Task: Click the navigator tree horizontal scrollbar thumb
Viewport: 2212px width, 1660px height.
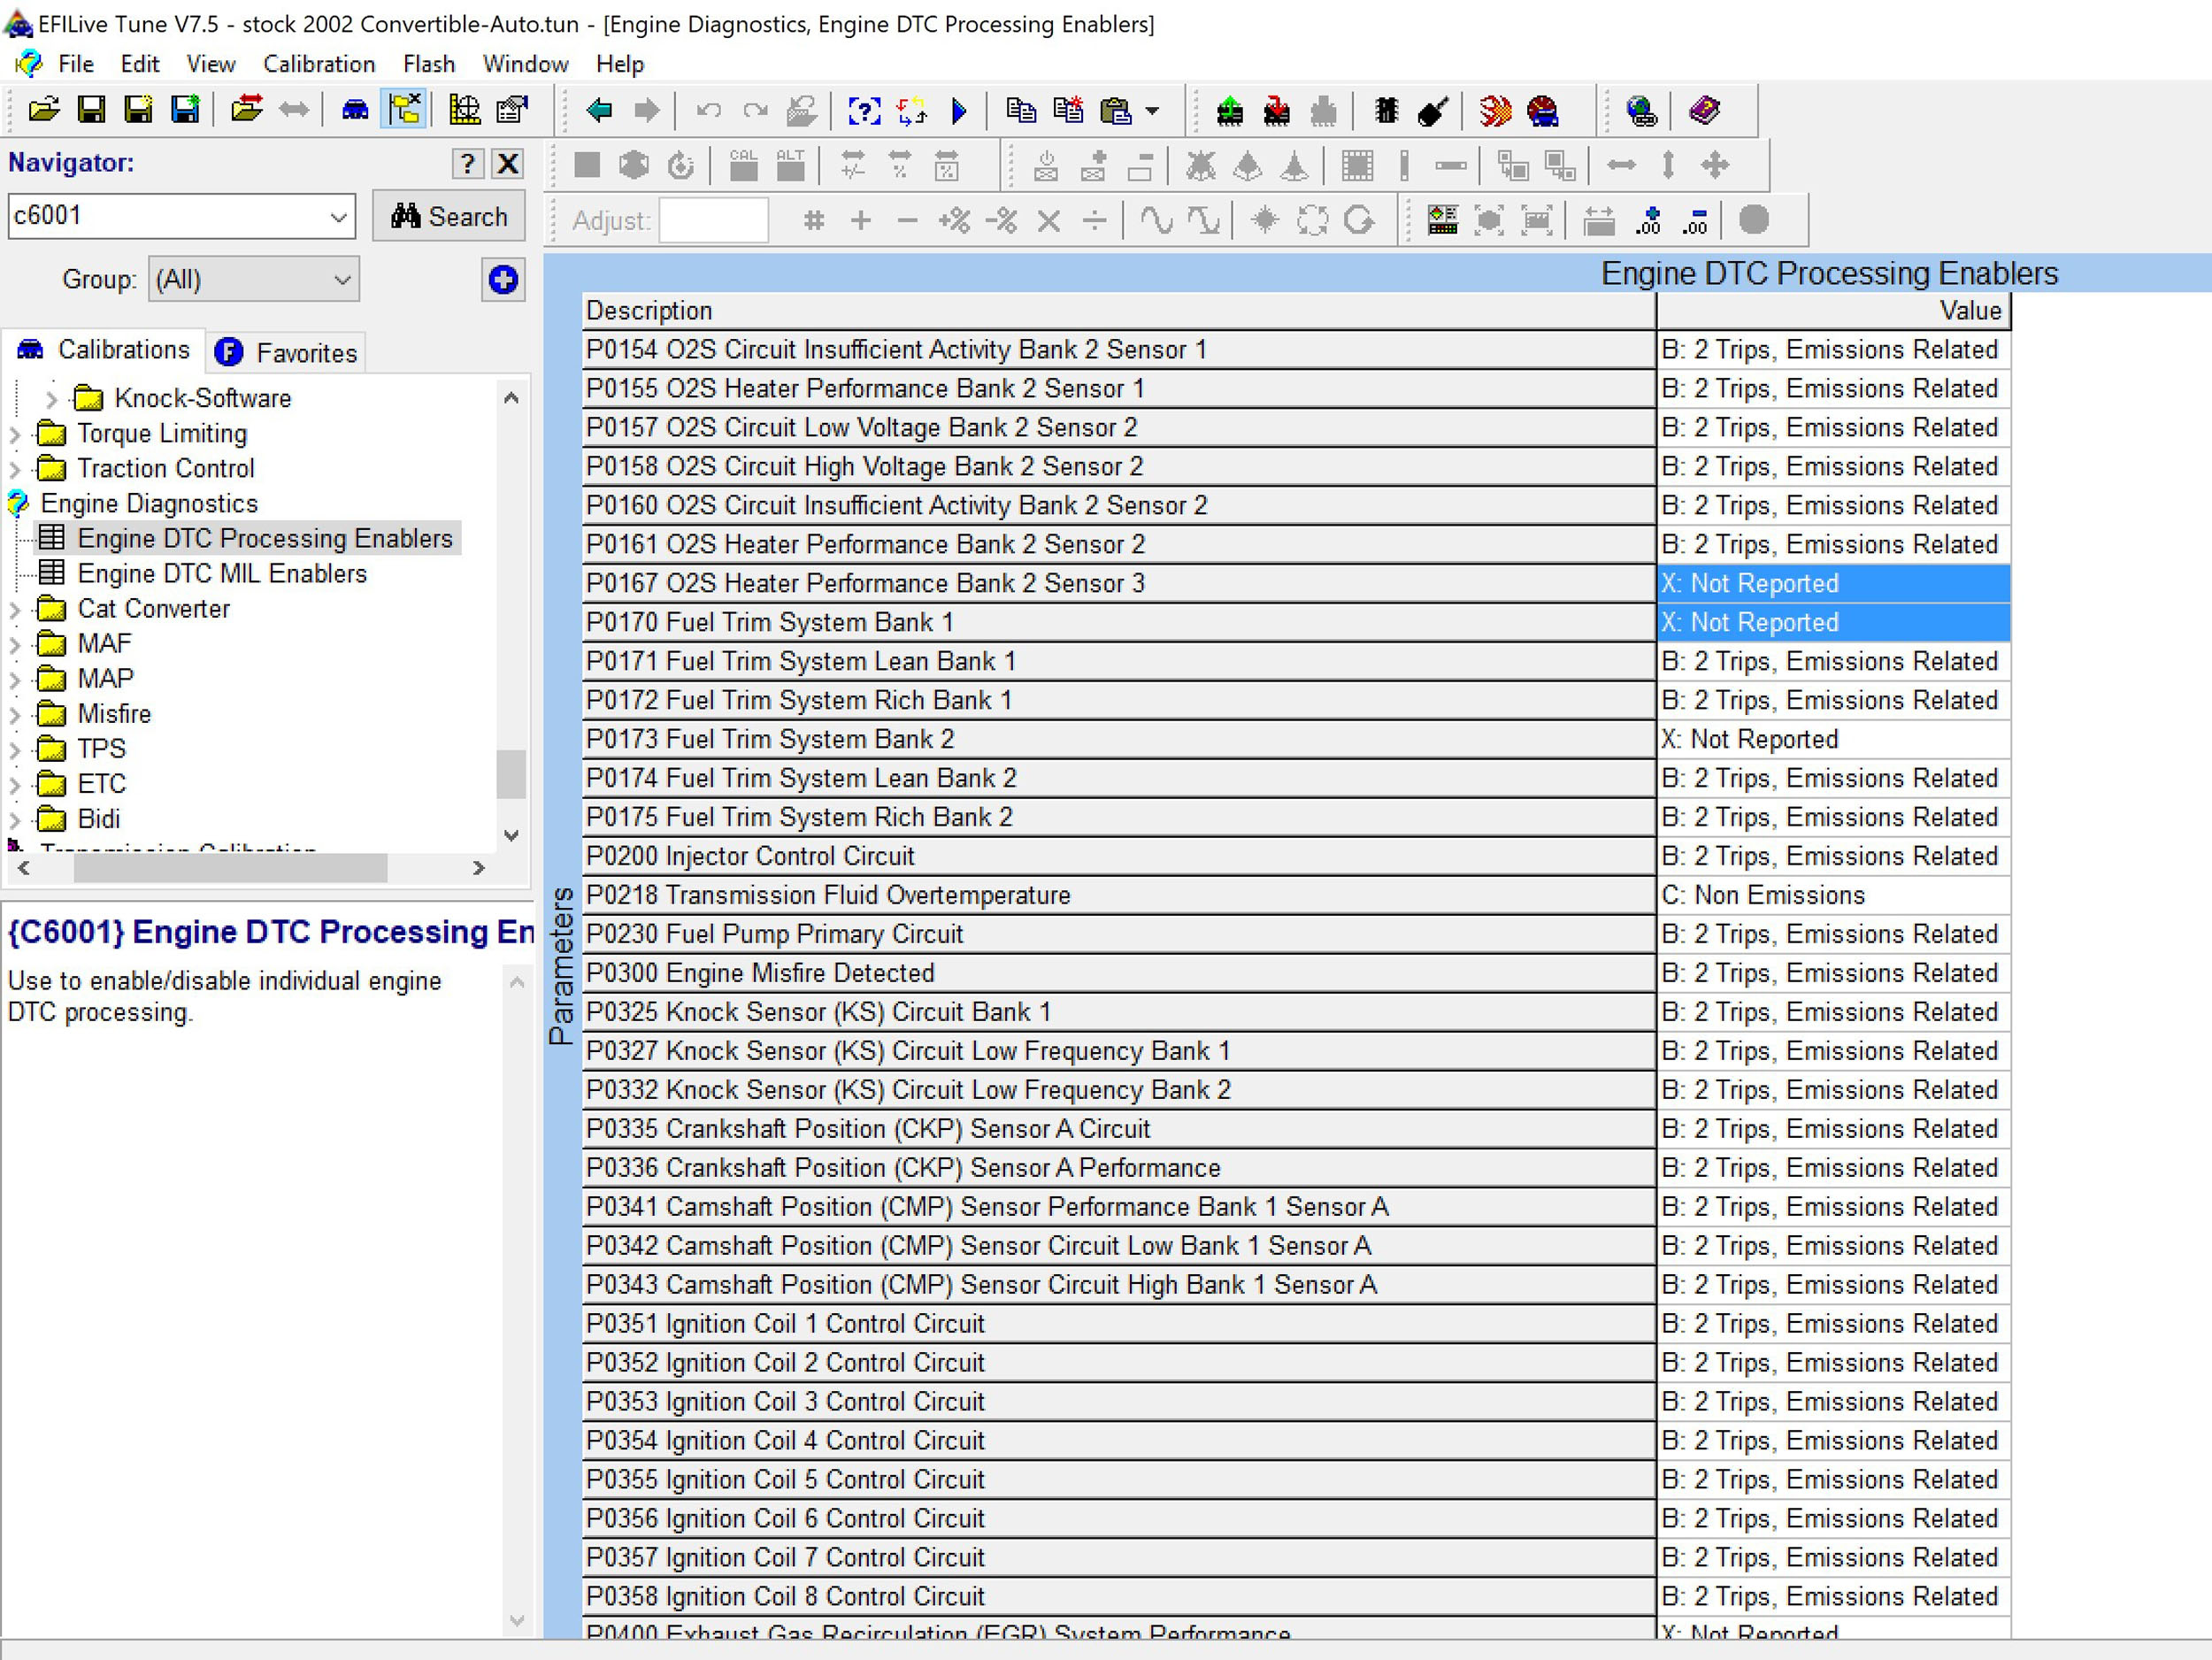Action: tap(230, 868)
